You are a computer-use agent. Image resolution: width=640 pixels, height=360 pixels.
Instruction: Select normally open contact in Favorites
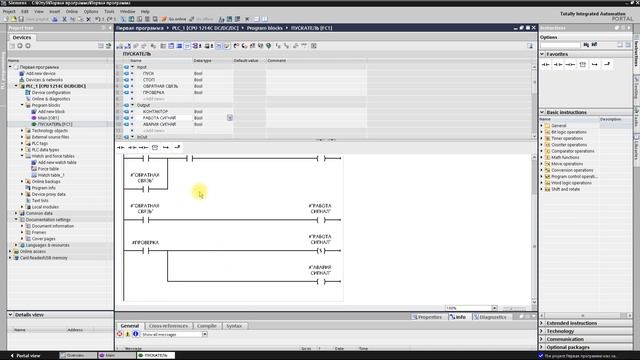coord(546,64)
